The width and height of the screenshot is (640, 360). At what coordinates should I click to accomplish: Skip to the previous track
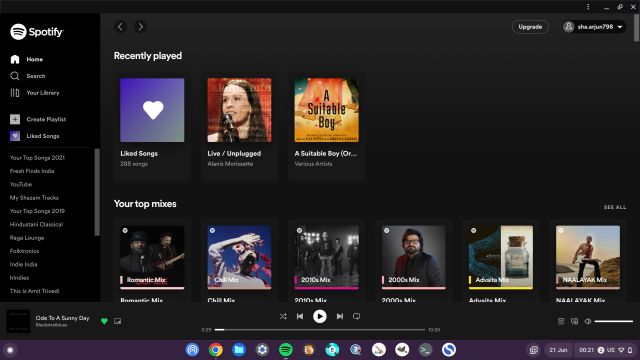(300, 316)
